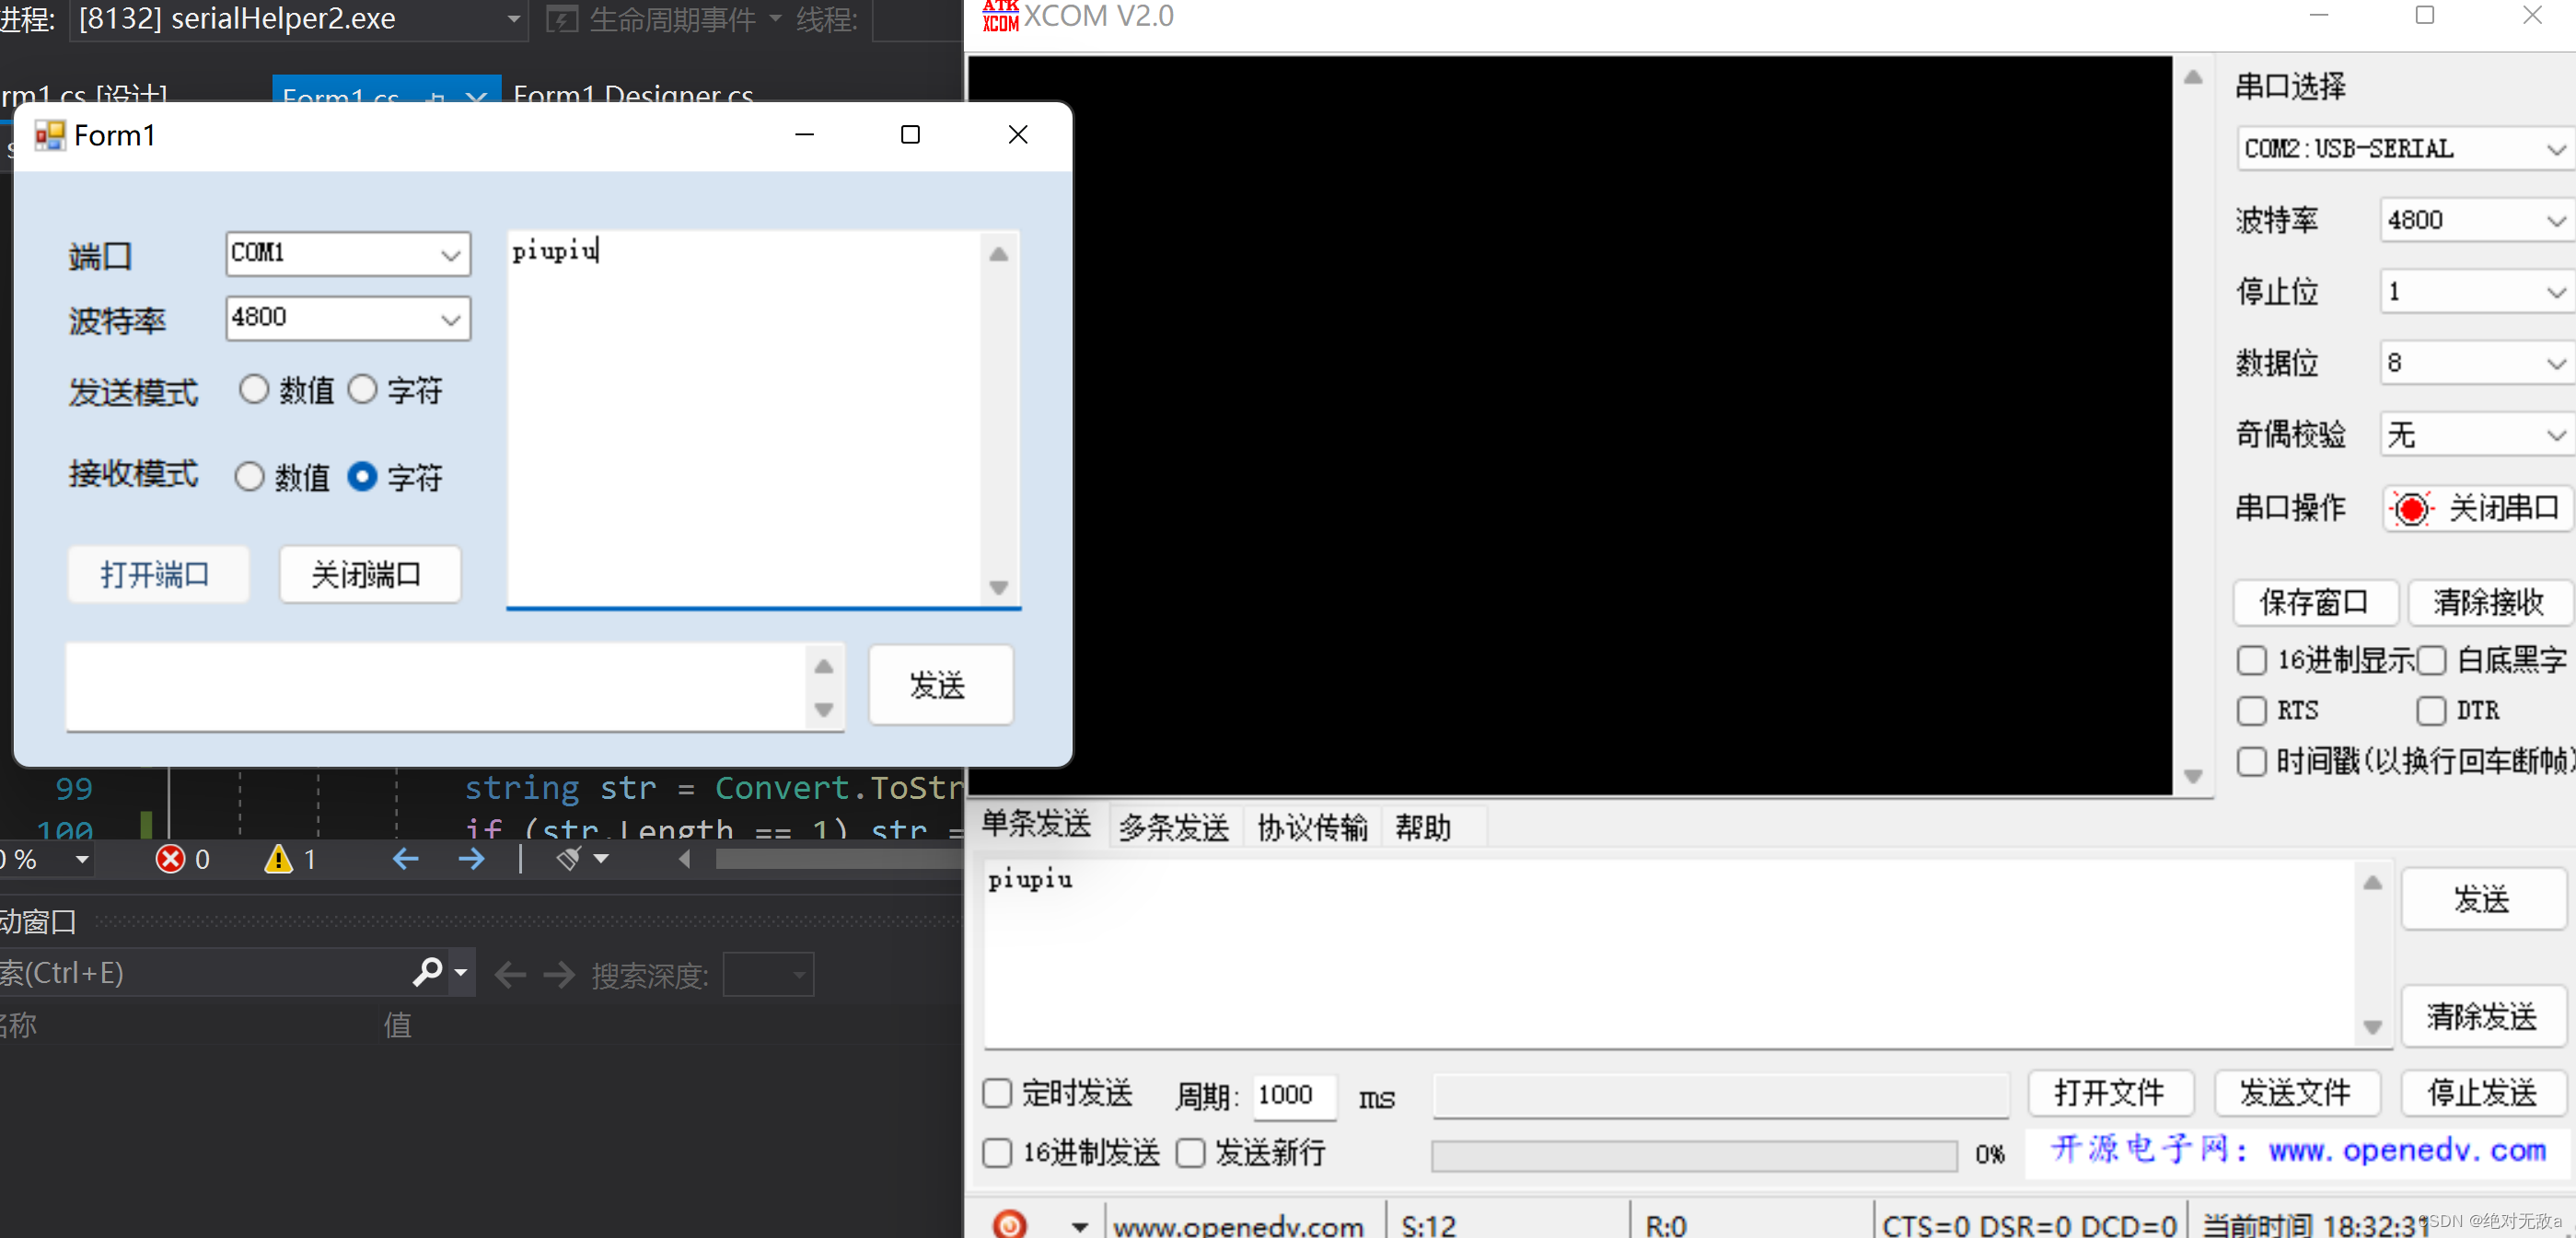Click the red error count icon
The image size is (2576, 1238).
point(171,859)
